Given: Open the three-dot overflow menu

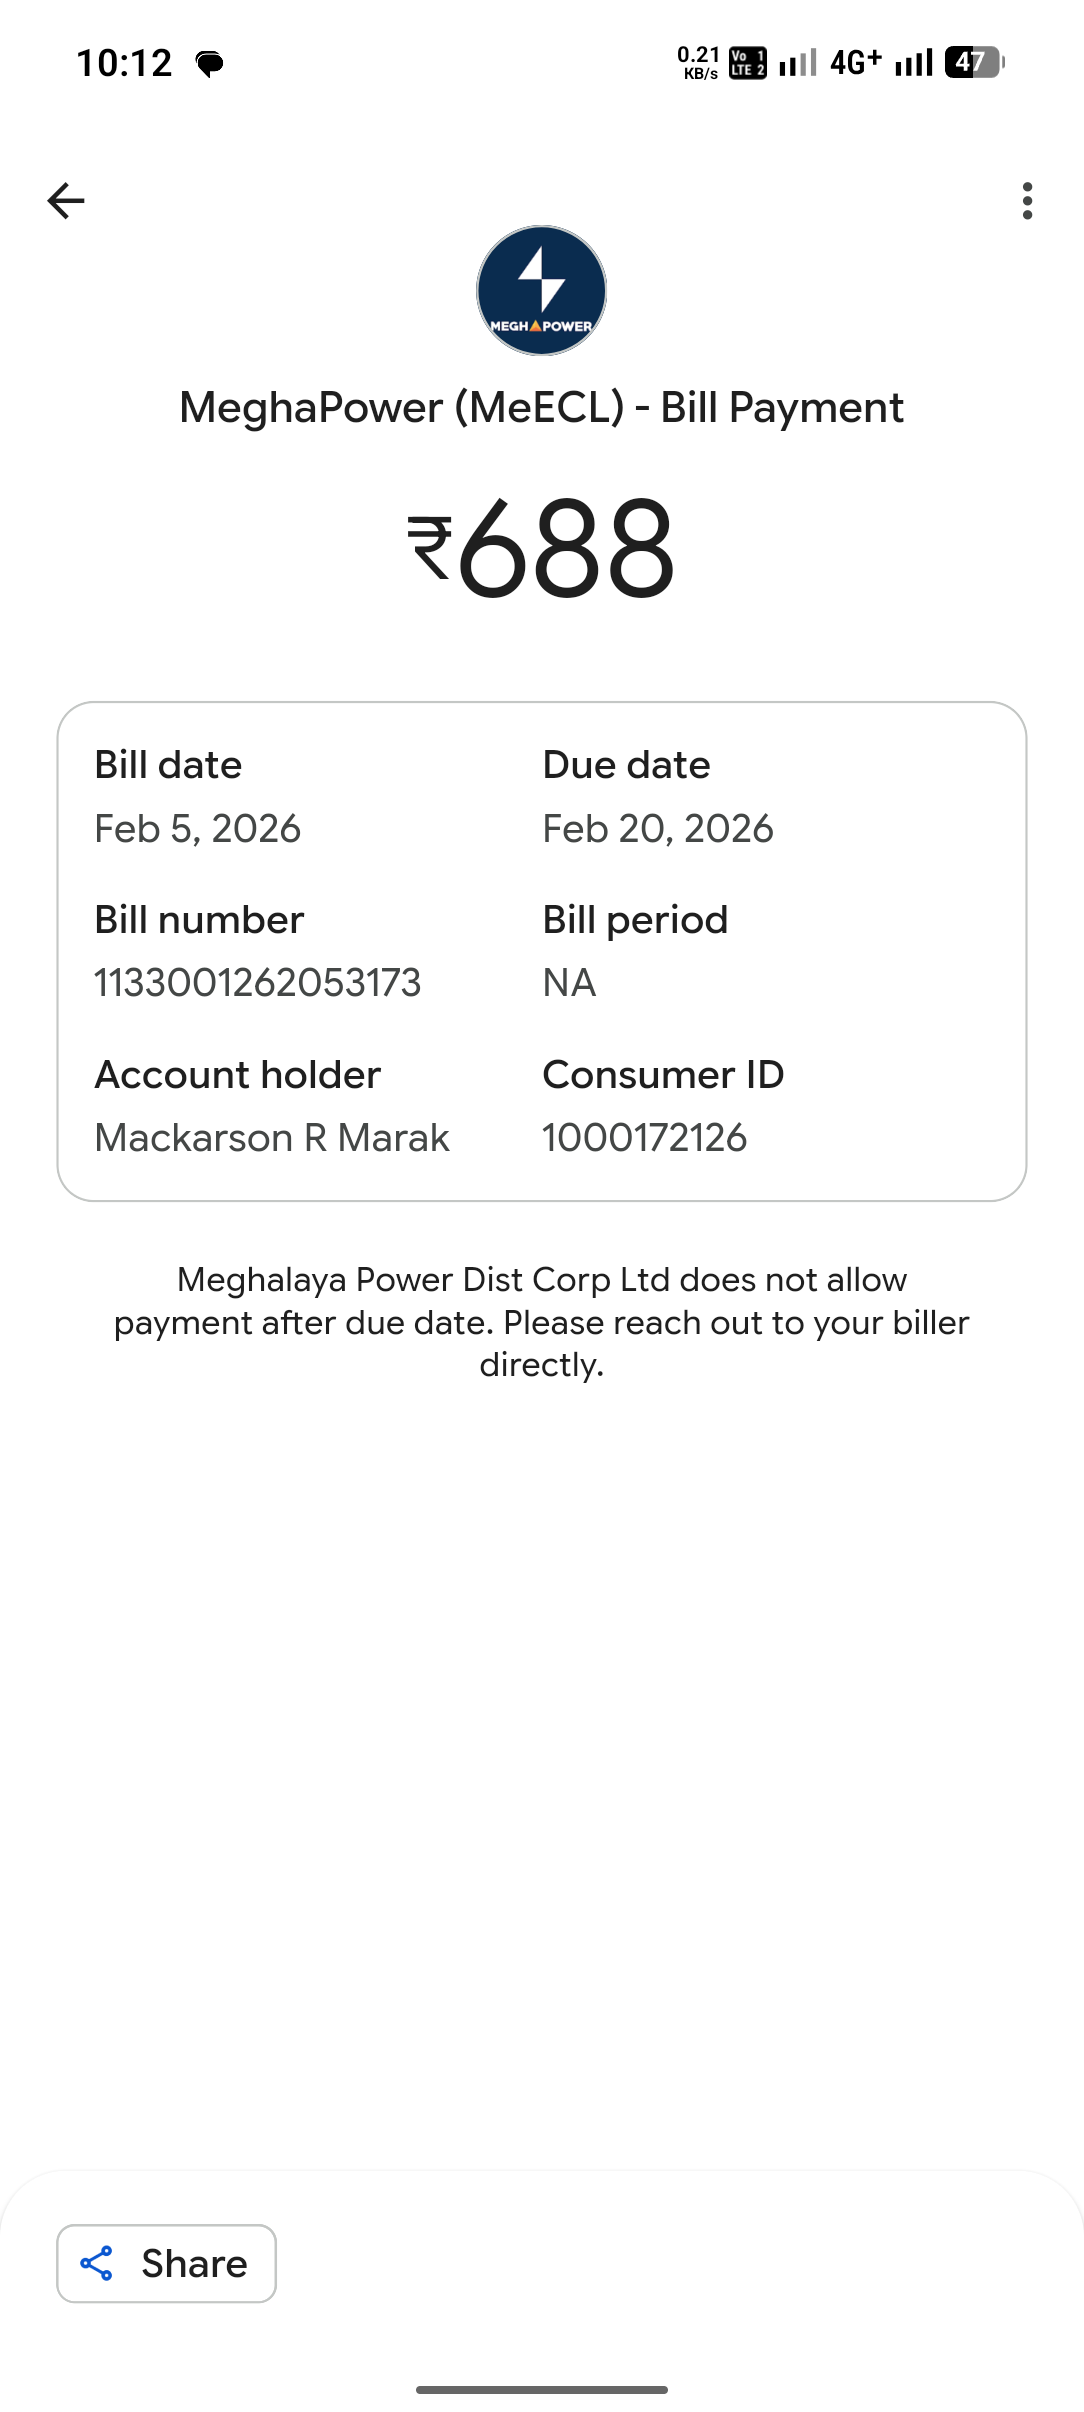Looking at the screenshot, I should 1027,201.
